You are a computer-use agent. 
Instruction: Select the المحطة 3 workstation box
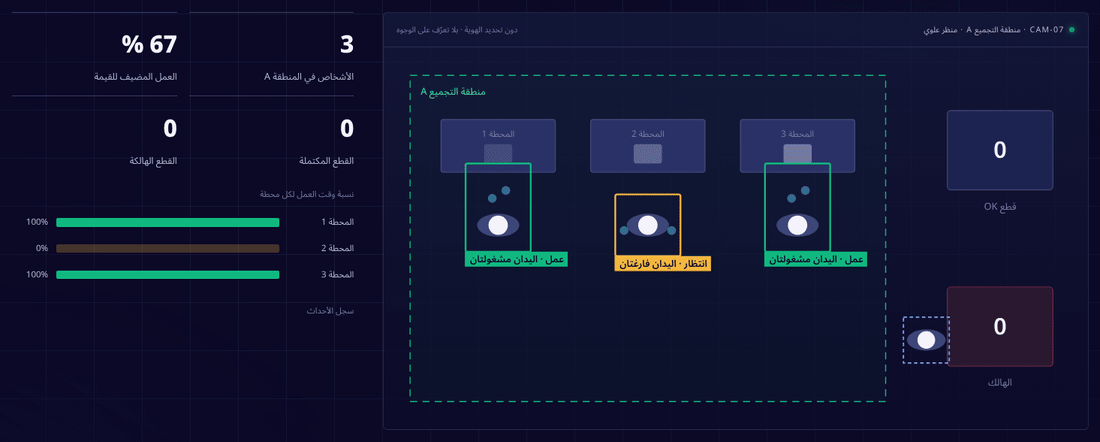[798, 146]
